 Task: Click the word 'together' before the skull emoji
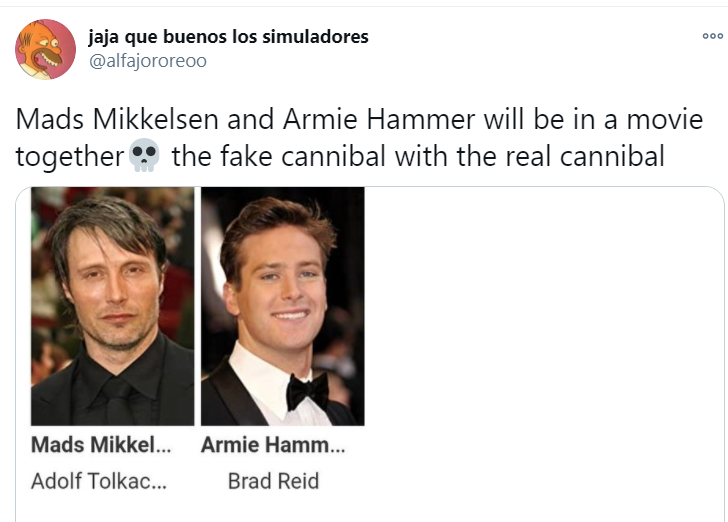click(70, 157)
